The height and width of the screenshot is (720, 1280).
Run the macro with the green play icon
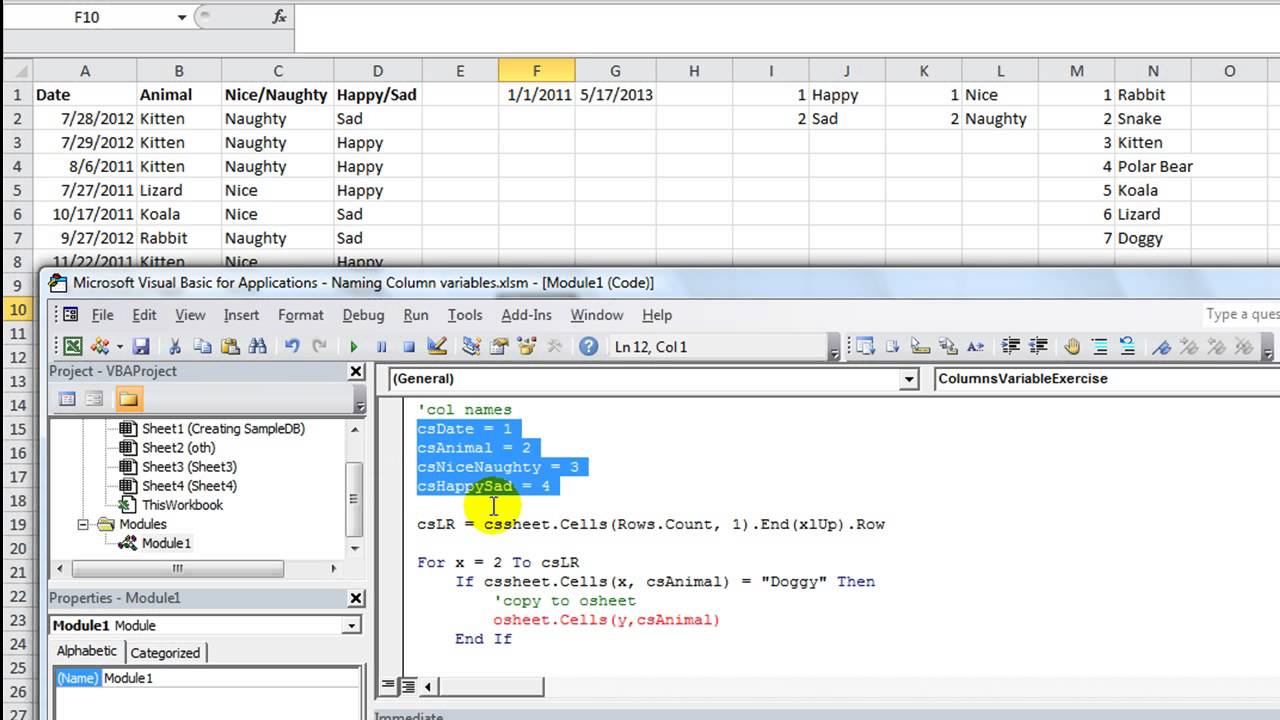(353, 347)
